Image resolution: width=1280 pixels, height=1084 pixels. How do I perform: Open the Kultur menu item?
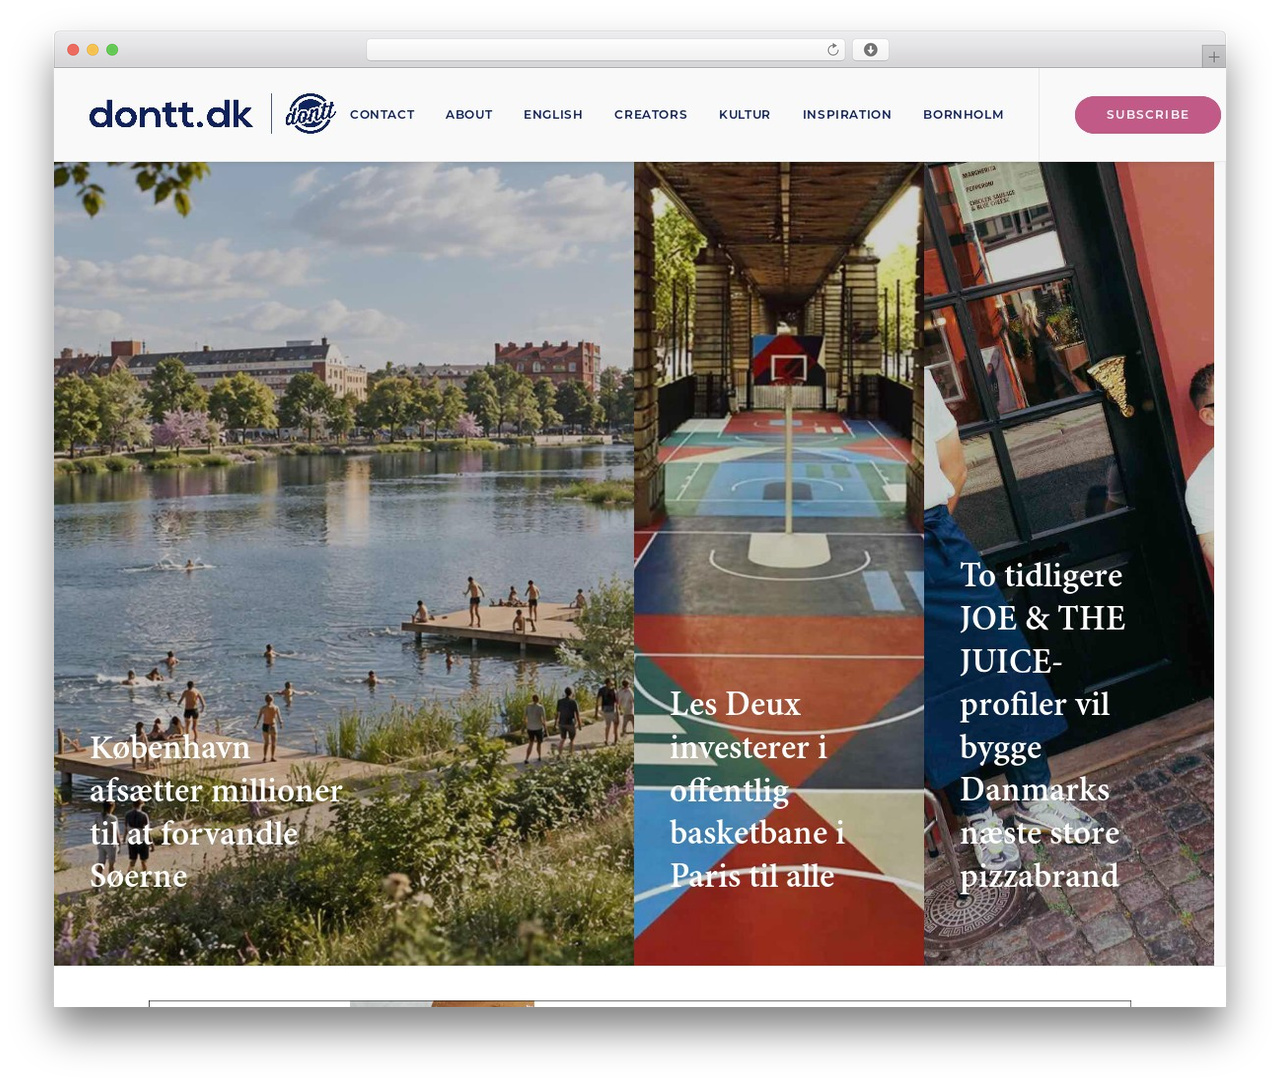[x=745, y=115]
